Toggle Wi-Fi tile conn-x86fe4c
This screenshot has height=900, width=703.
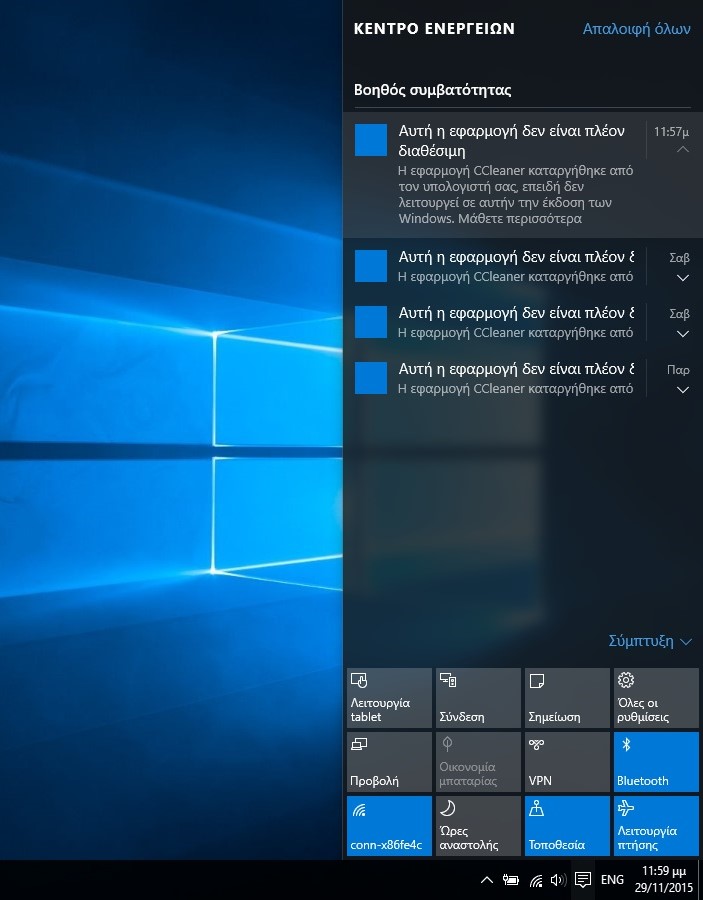[x=389, y=825]
